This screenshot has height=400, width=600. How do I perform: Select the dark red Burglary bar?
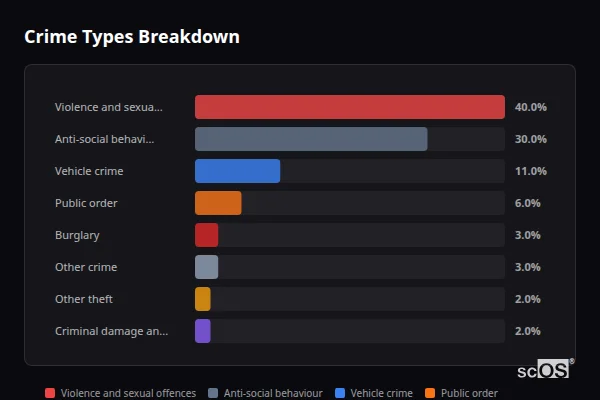pyautogui.click(x=206, y=235)
